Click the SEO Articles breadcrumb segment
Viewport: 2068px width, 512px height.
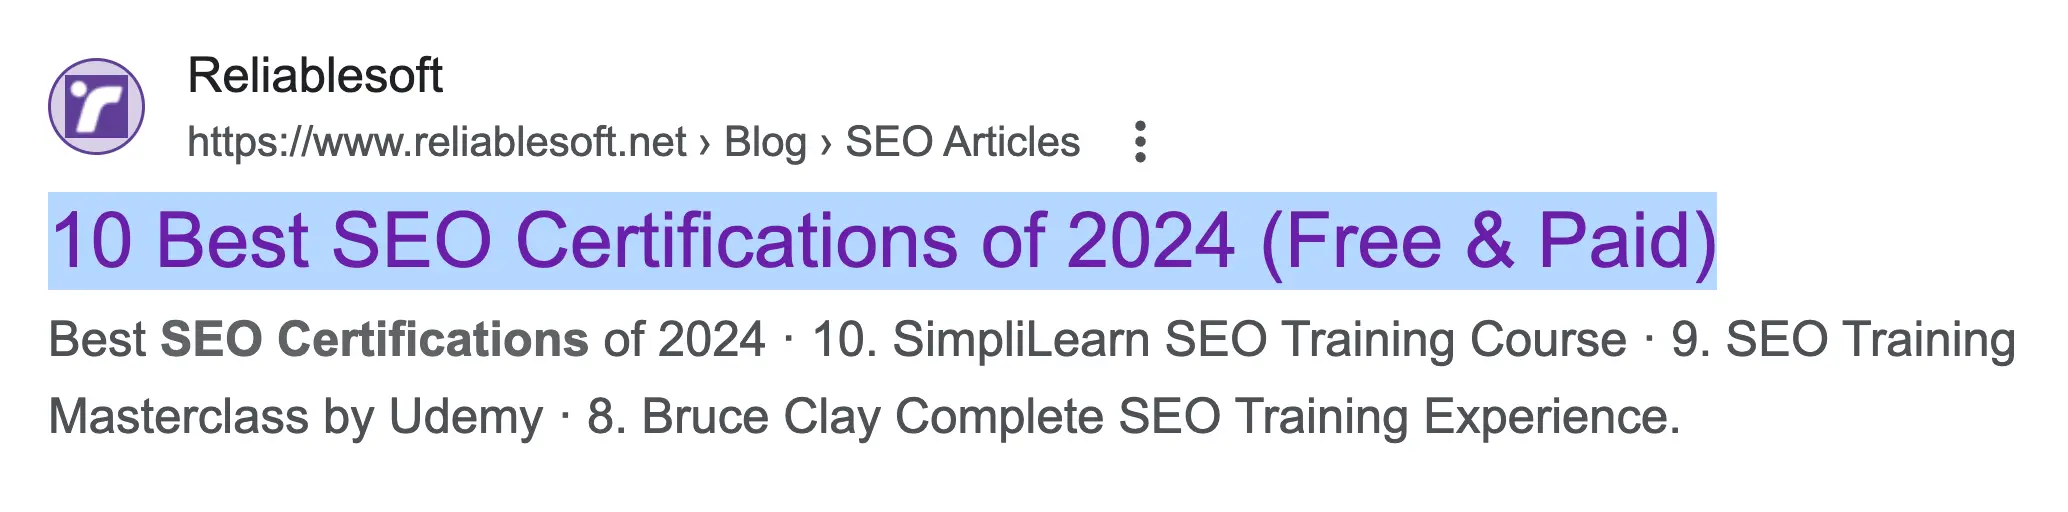pyautogui.click(x=962, y=142)
